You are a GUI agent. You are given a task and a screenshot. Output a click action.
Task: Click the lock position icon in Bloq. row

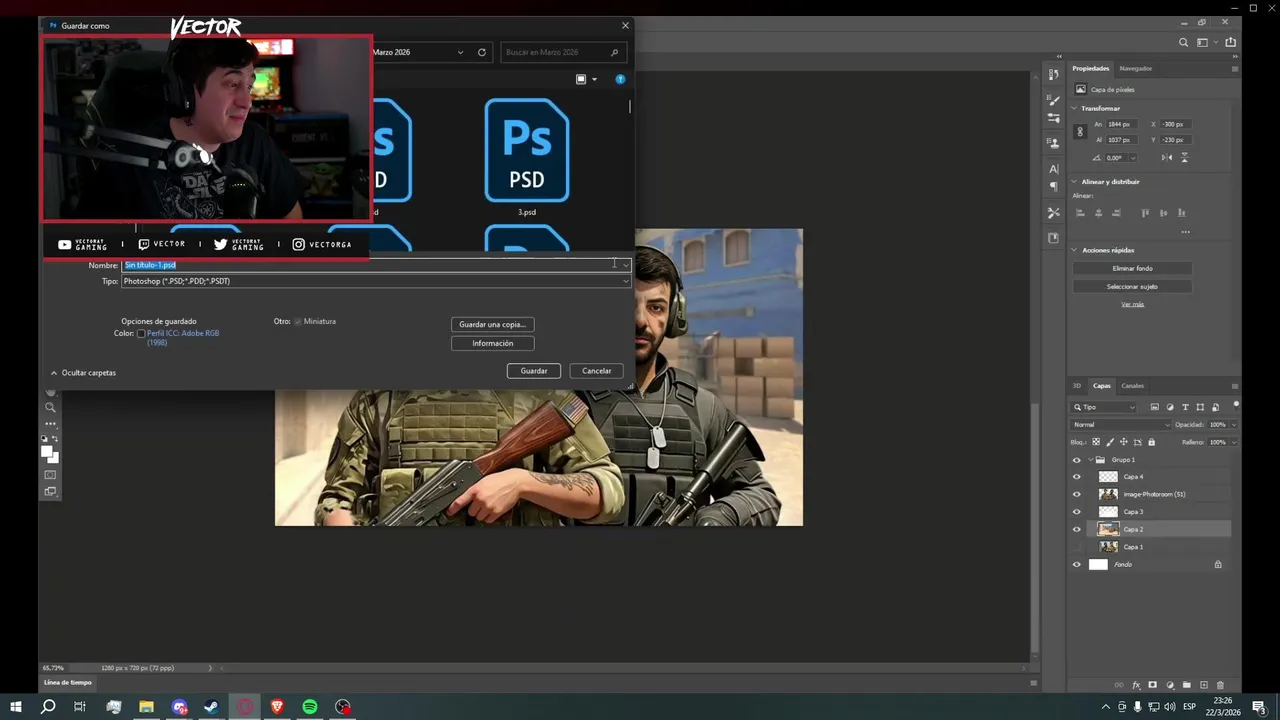[1124, 442]
